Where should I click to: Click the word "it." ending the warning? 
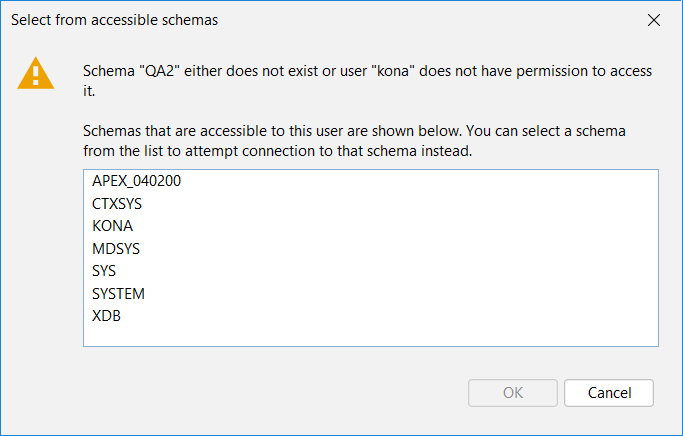[x=89, y=91]
